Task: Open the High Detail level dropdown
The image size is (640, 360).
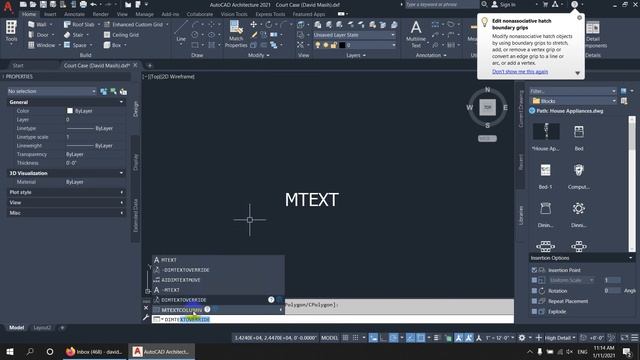Action: coord(560,338)
